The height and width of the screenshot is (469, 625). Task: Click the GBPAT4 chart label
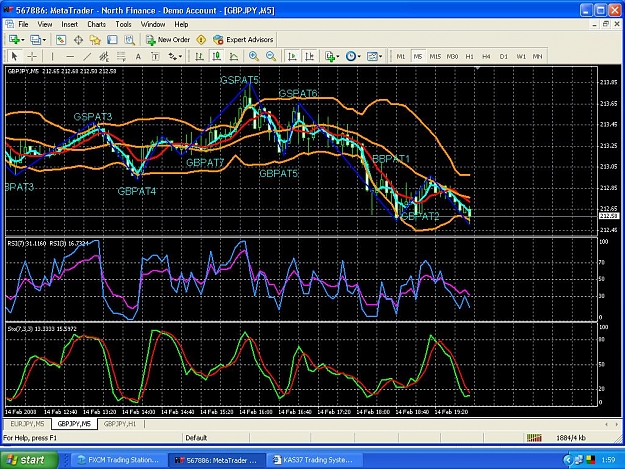pos(137,191)
